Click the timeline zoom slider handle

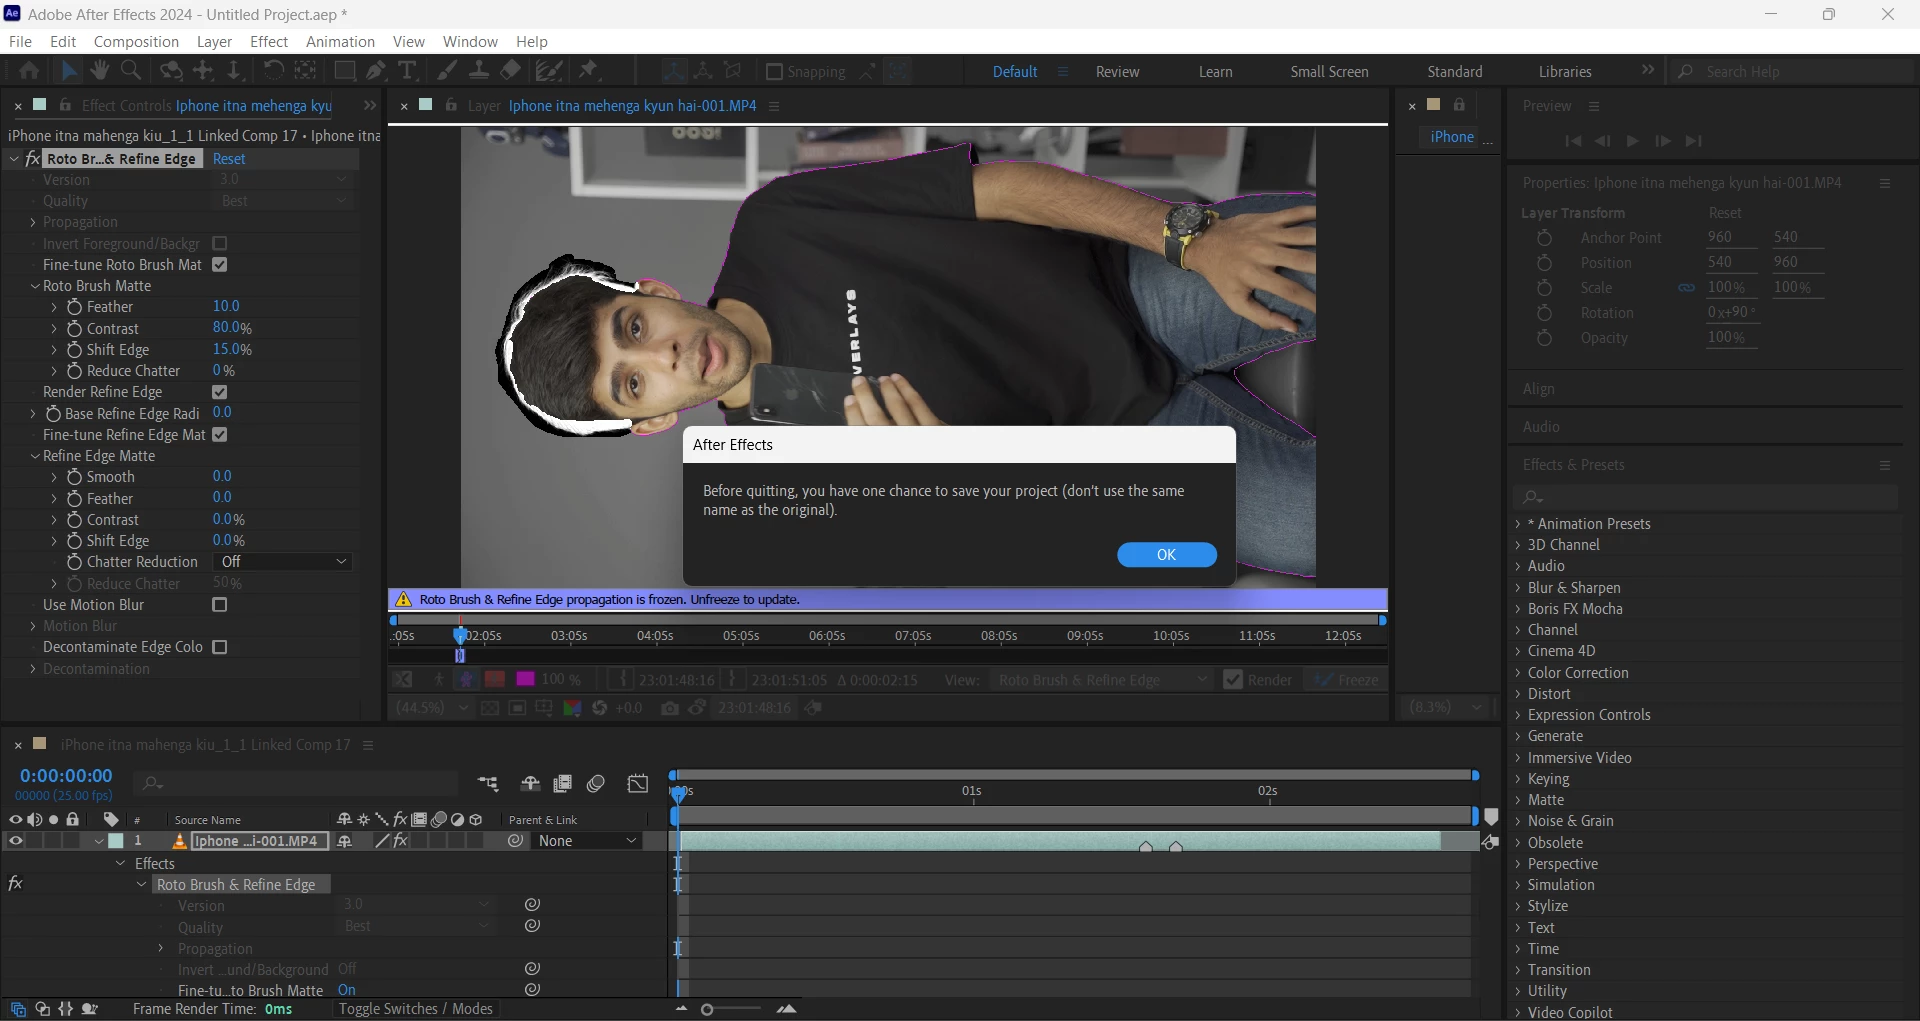pyautogui.click(x=707, y=1010)
